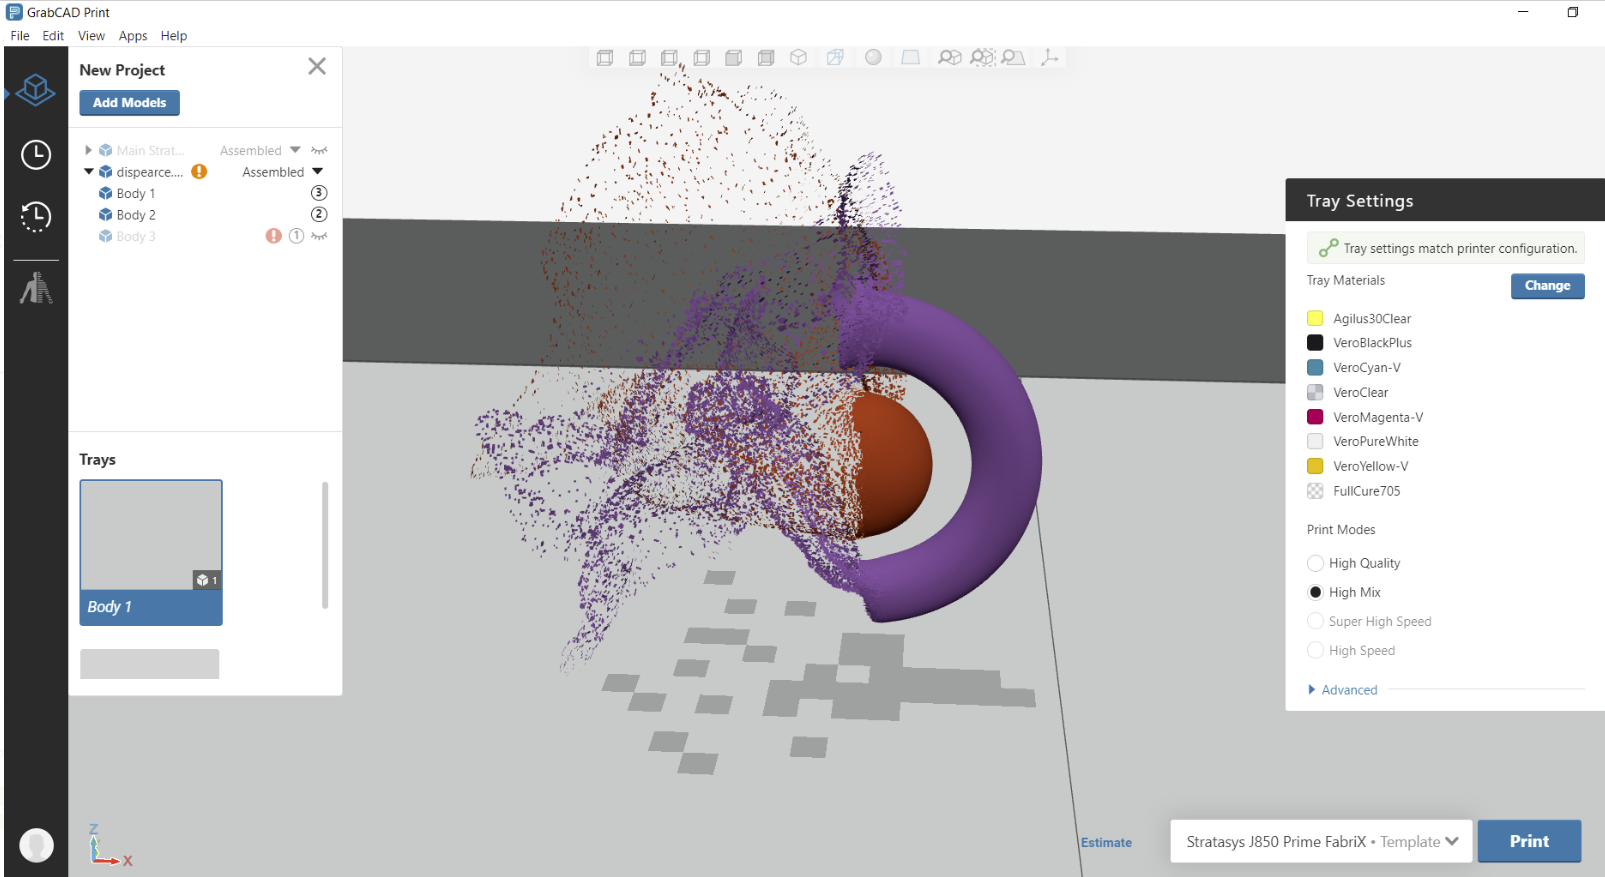This screenshot has width=1605, height=877.
Task: Click the shaded sphere render icon
Action: click(x=873, y=58)
